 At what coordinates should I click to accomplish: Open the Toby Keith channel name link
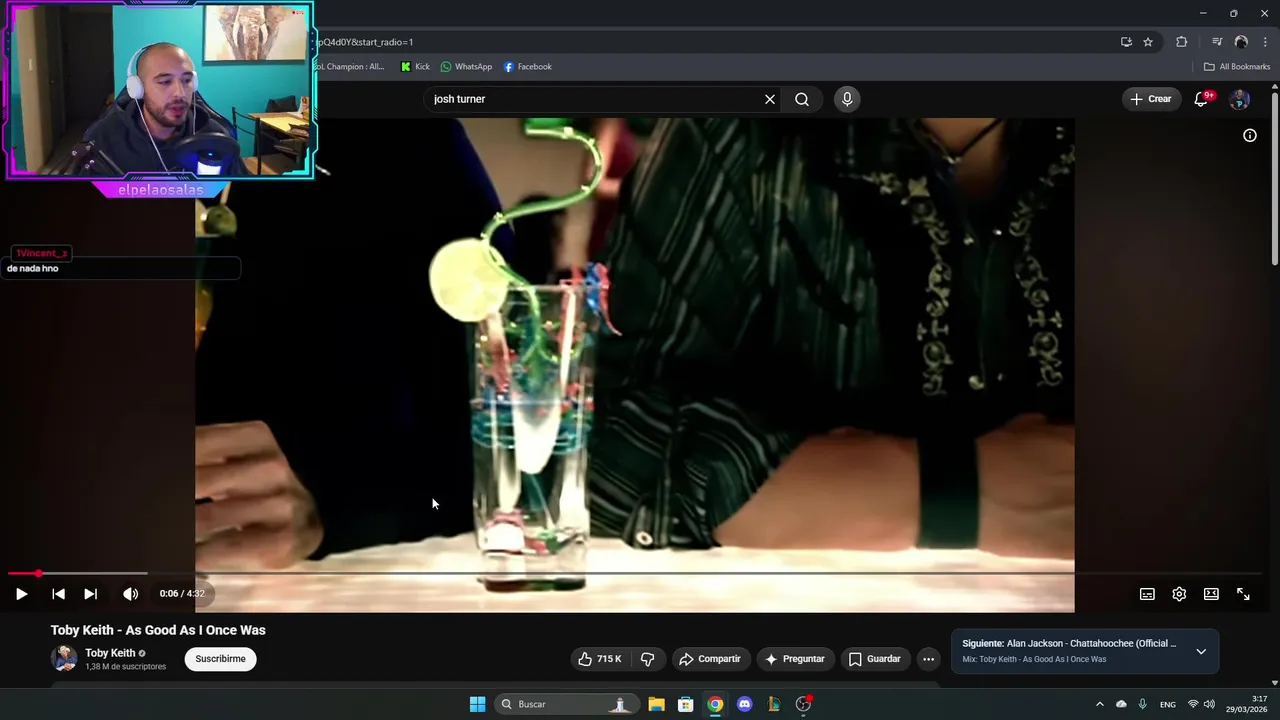(x=110, y=653)
